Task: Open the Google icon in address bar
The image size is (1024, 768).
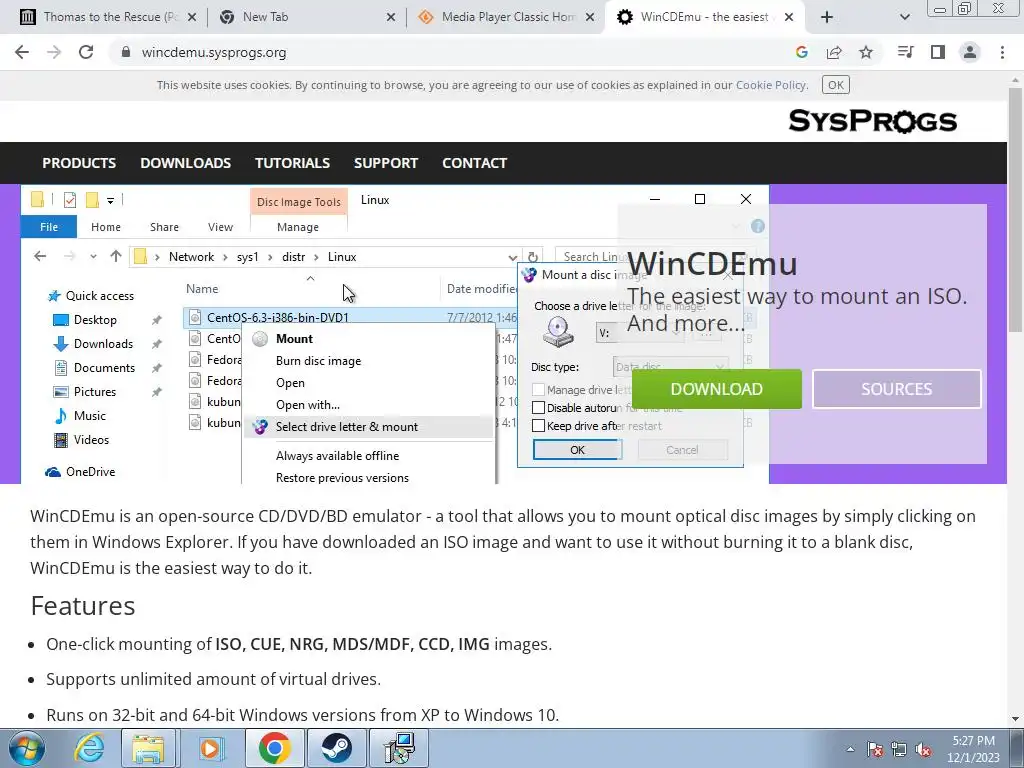Action: coord(801,52)
